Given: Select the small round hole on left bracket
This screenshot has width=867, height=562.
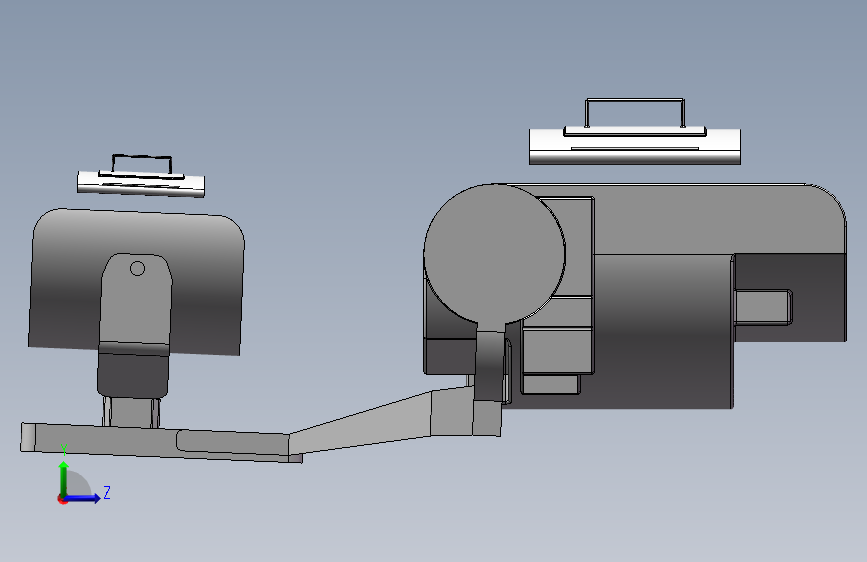Looking at the screenshot, I should point(137,268).
